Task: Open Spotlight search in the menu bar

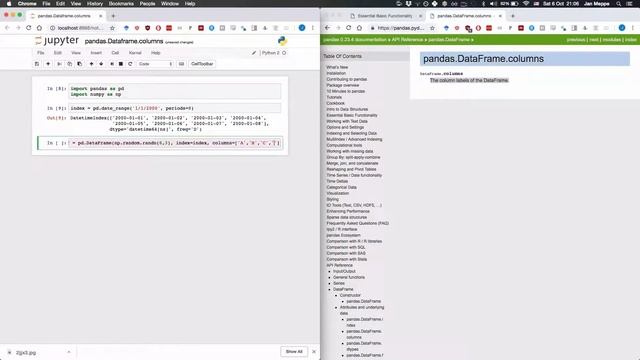Action: click(619, 4)
